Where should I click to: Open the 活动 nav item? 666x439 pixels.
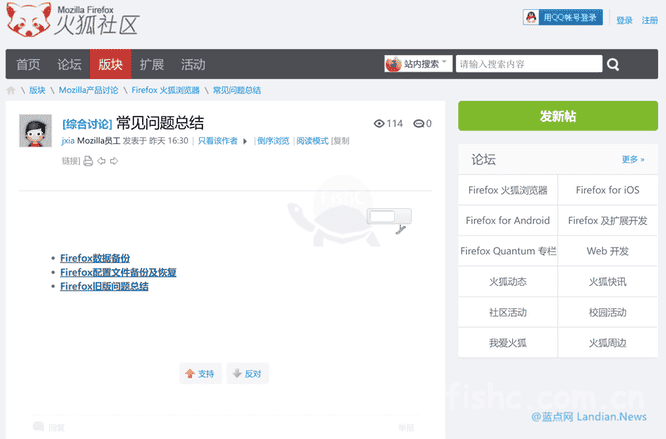[x=193, y=64]
